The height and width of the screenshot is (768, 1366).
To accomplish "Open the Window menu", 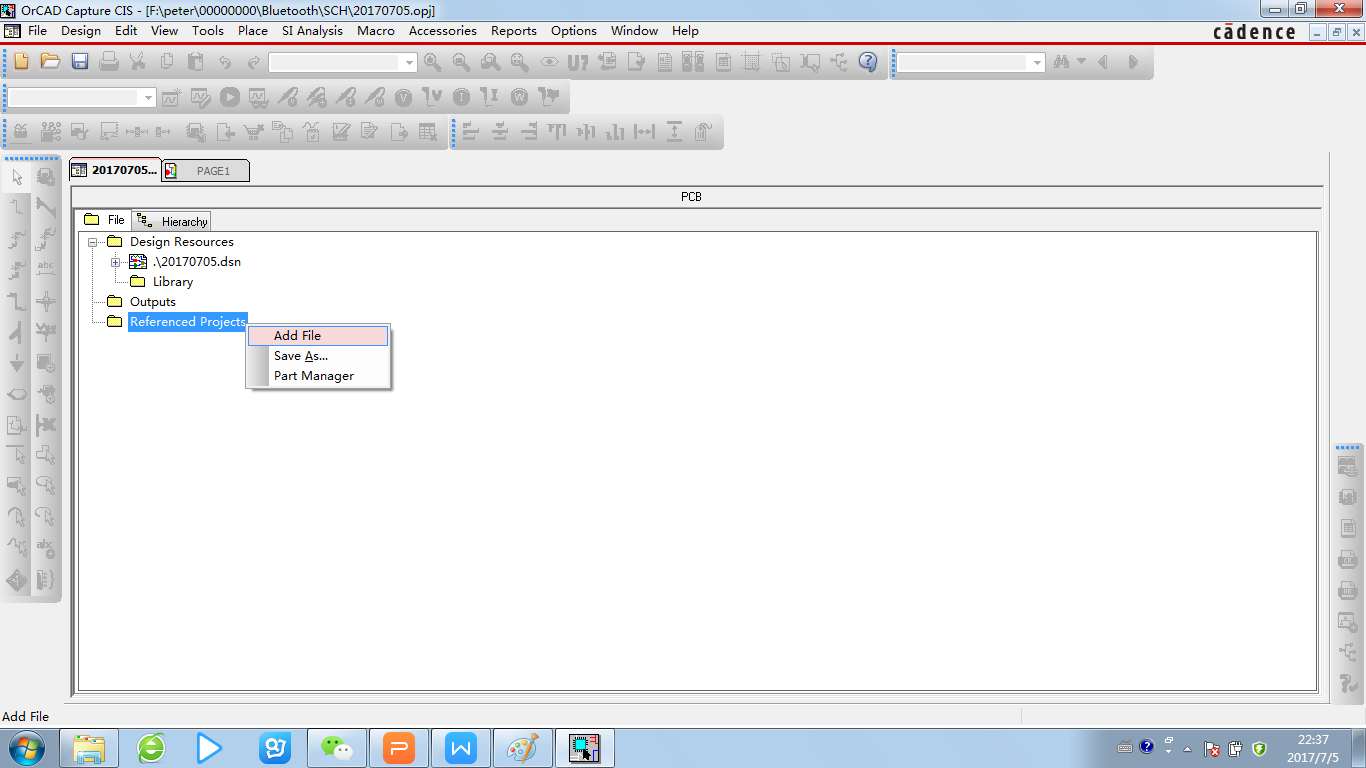I will [x=635, y=31].
